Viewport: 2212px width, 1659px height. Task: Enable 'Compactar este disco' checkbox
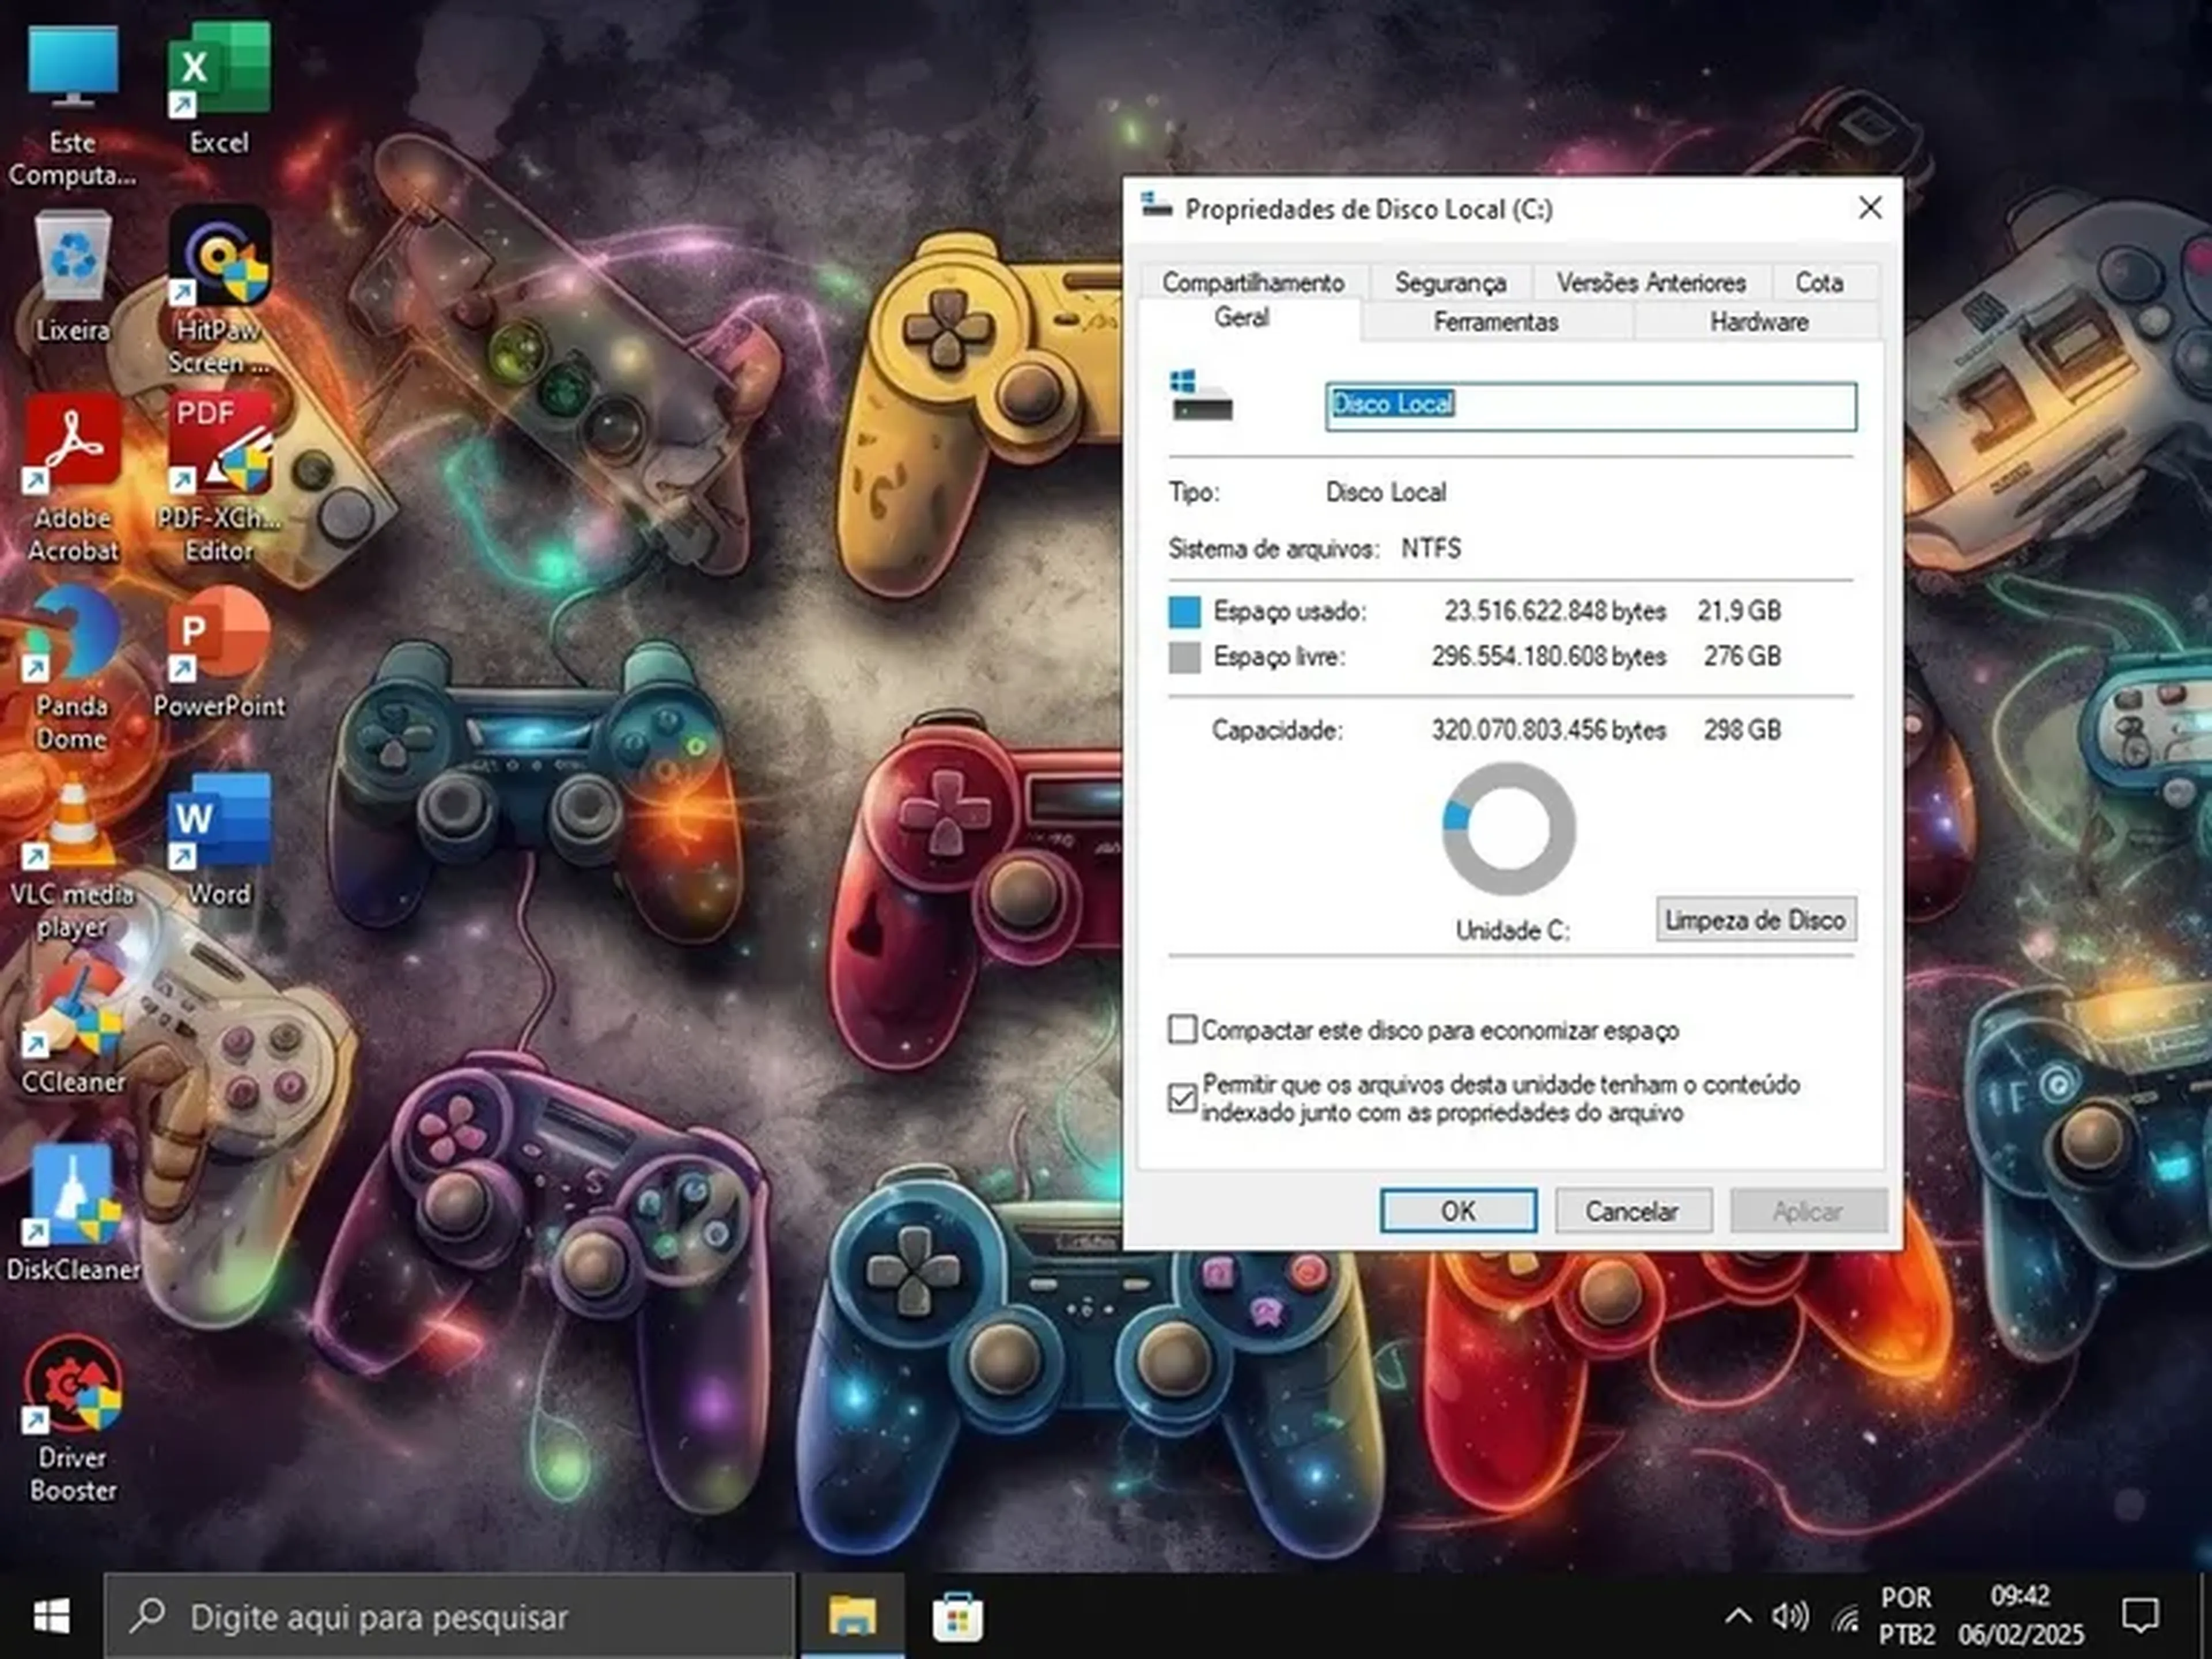(1182, 1029)
